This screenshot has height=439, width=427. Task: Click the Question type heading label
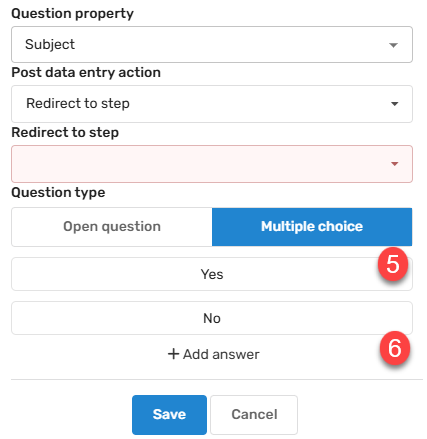[x=58, y=192]
